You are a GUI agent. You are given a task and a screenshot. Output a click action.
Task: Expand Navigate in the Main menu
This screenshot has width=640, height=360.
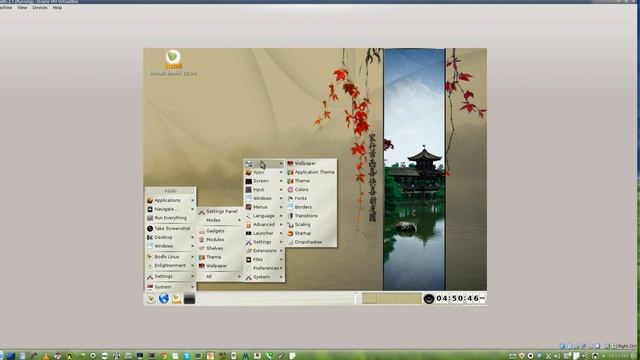coord(170,209)
